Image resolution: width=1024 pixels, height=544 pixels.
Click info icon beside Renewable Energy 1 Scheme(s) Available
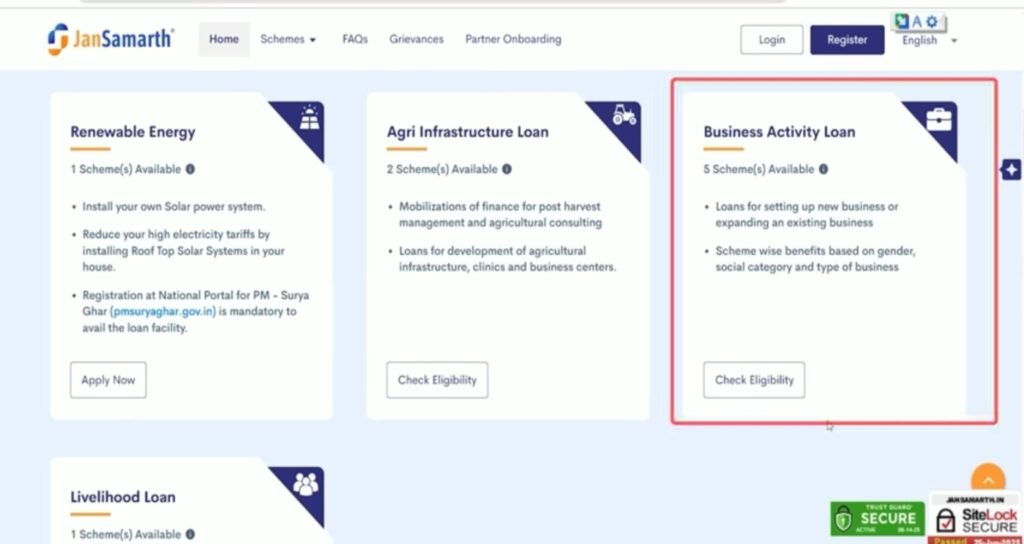[x=190, y=169]
